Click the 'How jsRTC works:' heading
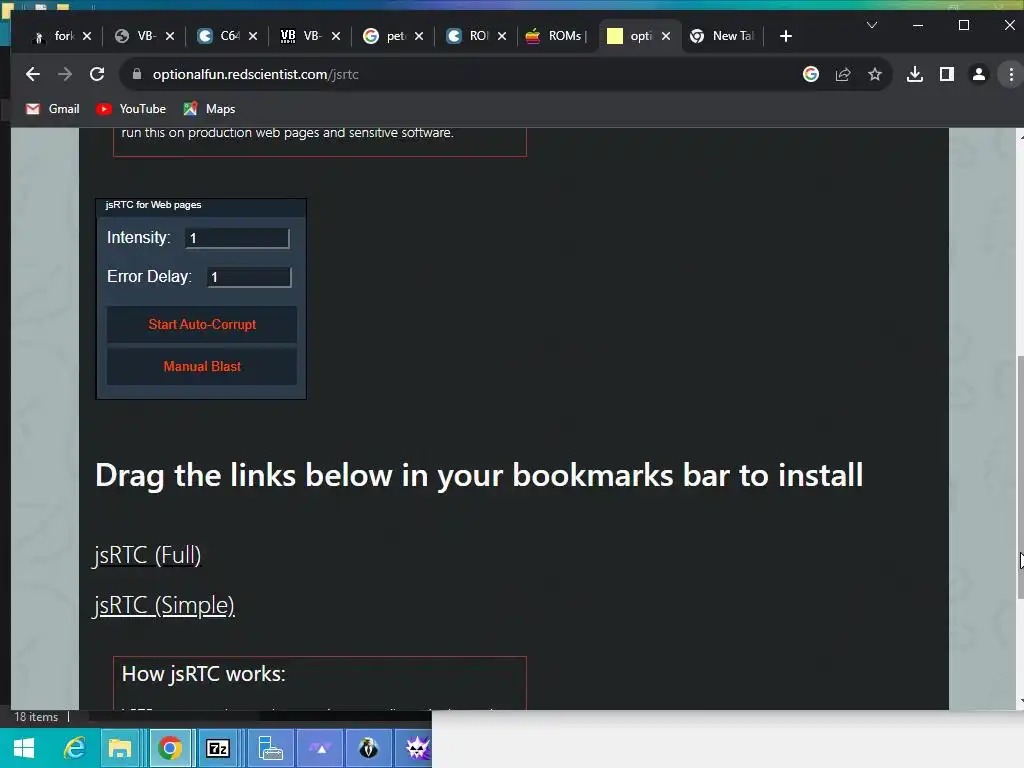This screenshot has height=768, width=1024. [203, 674]
